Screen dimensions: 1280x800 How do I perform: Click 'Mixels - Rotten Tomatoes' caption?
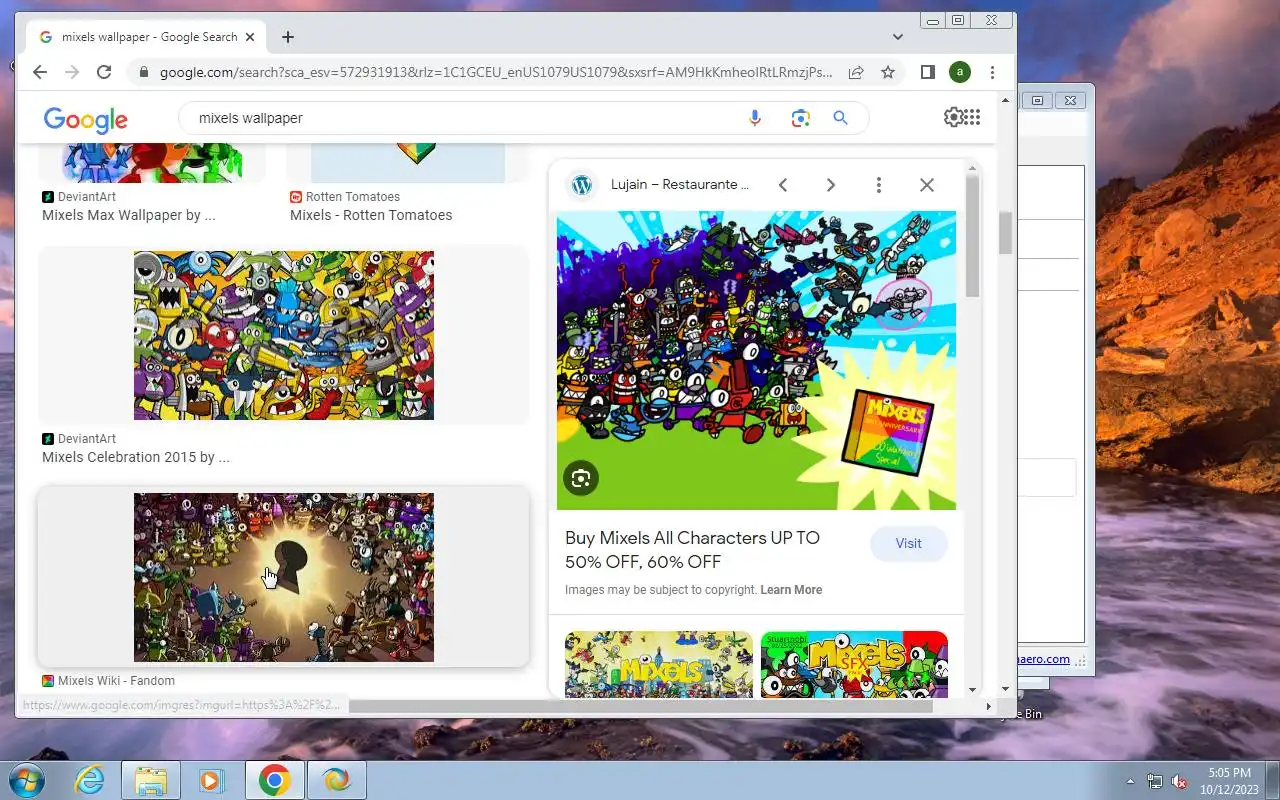coord(371,215)
